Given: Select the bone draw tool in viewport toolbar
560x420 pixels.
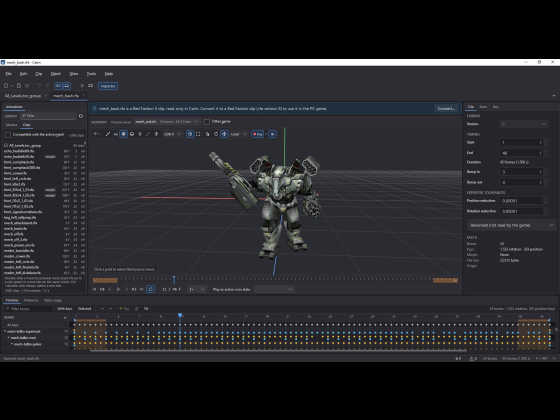Looking at the screenshot, I should click(108, 134).
